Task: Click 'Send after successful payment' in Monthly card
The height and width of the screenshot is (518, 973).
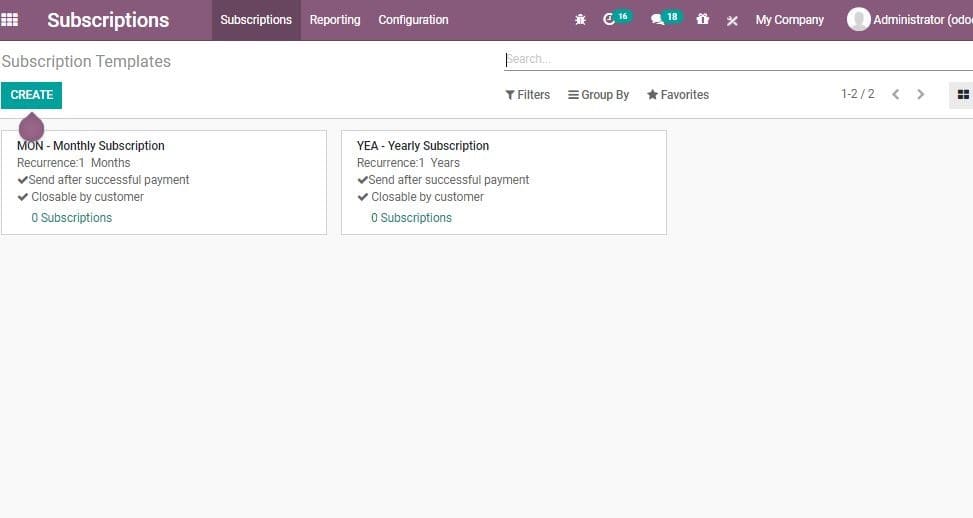Action: 109,180
